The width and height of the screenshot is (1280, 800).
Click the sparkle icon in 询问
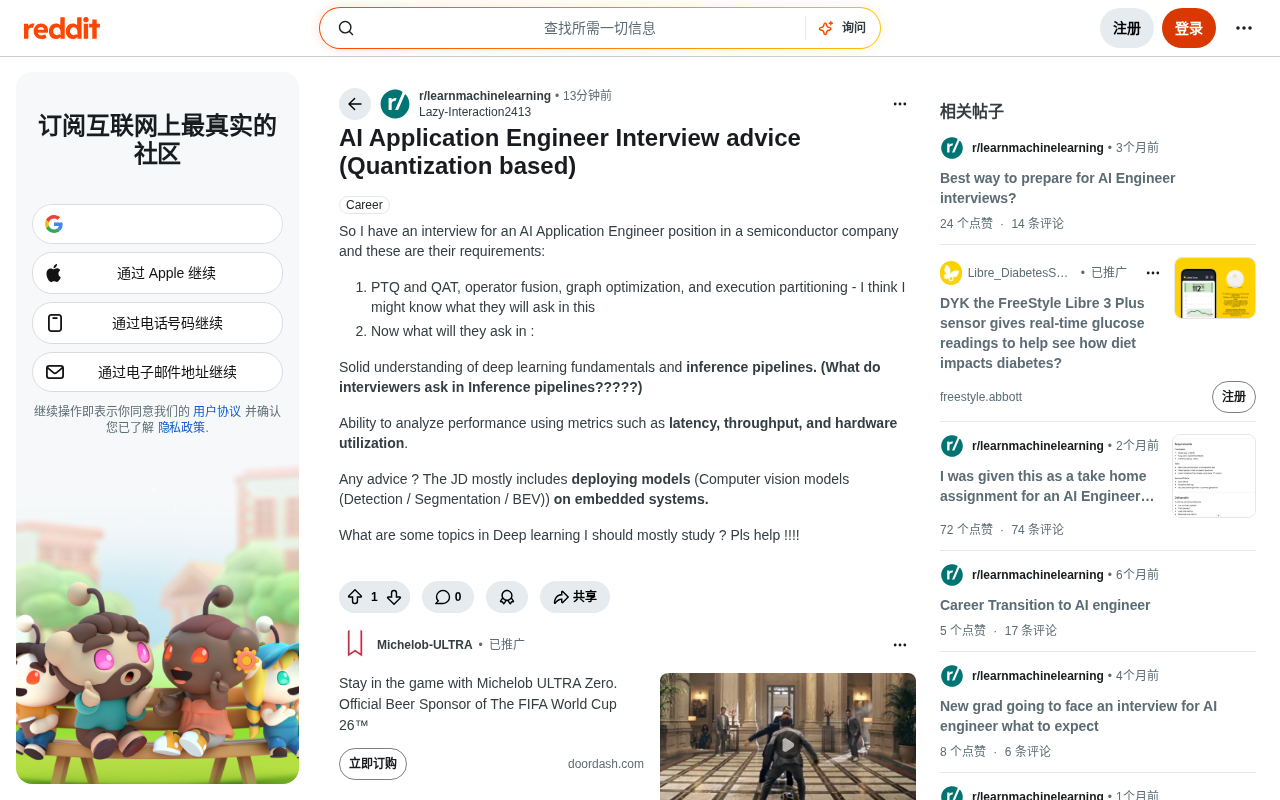(826, 28)
